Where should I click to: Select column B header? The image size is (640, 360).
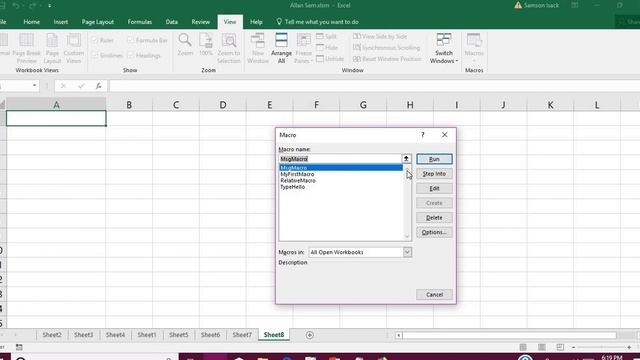coord(129,105)
